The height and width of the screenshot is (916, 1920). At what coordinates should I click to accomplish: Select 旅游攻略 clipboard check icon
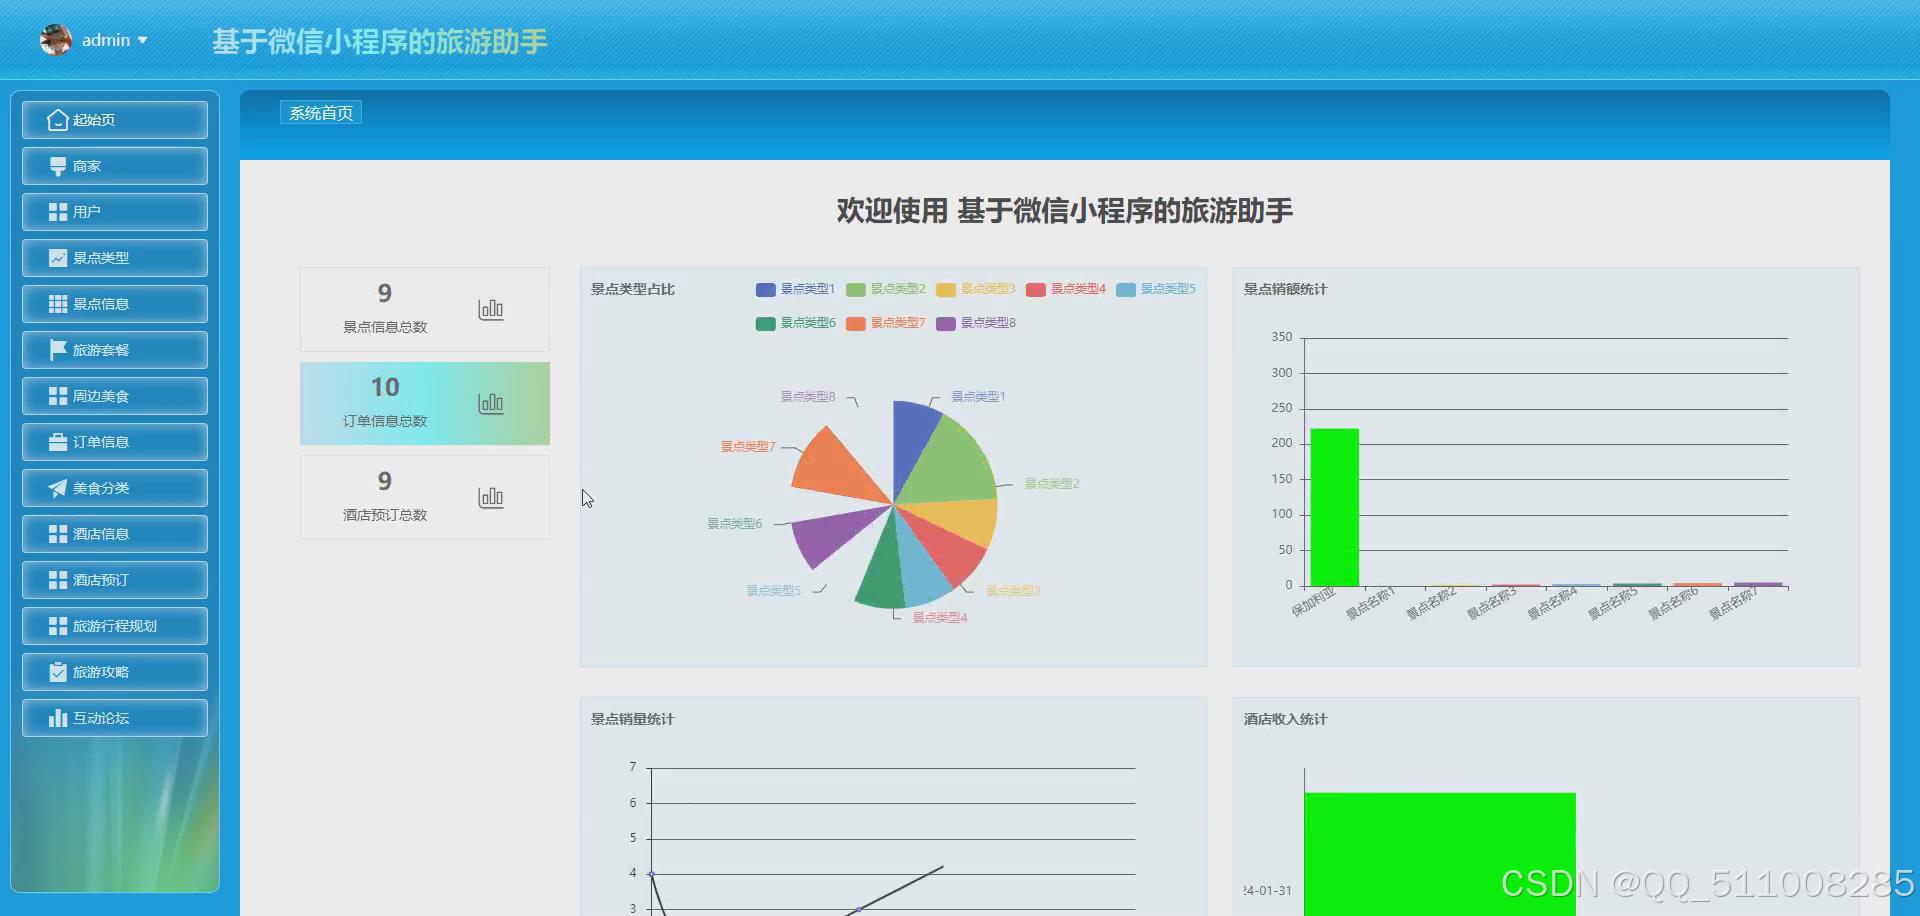pos(58,672)
